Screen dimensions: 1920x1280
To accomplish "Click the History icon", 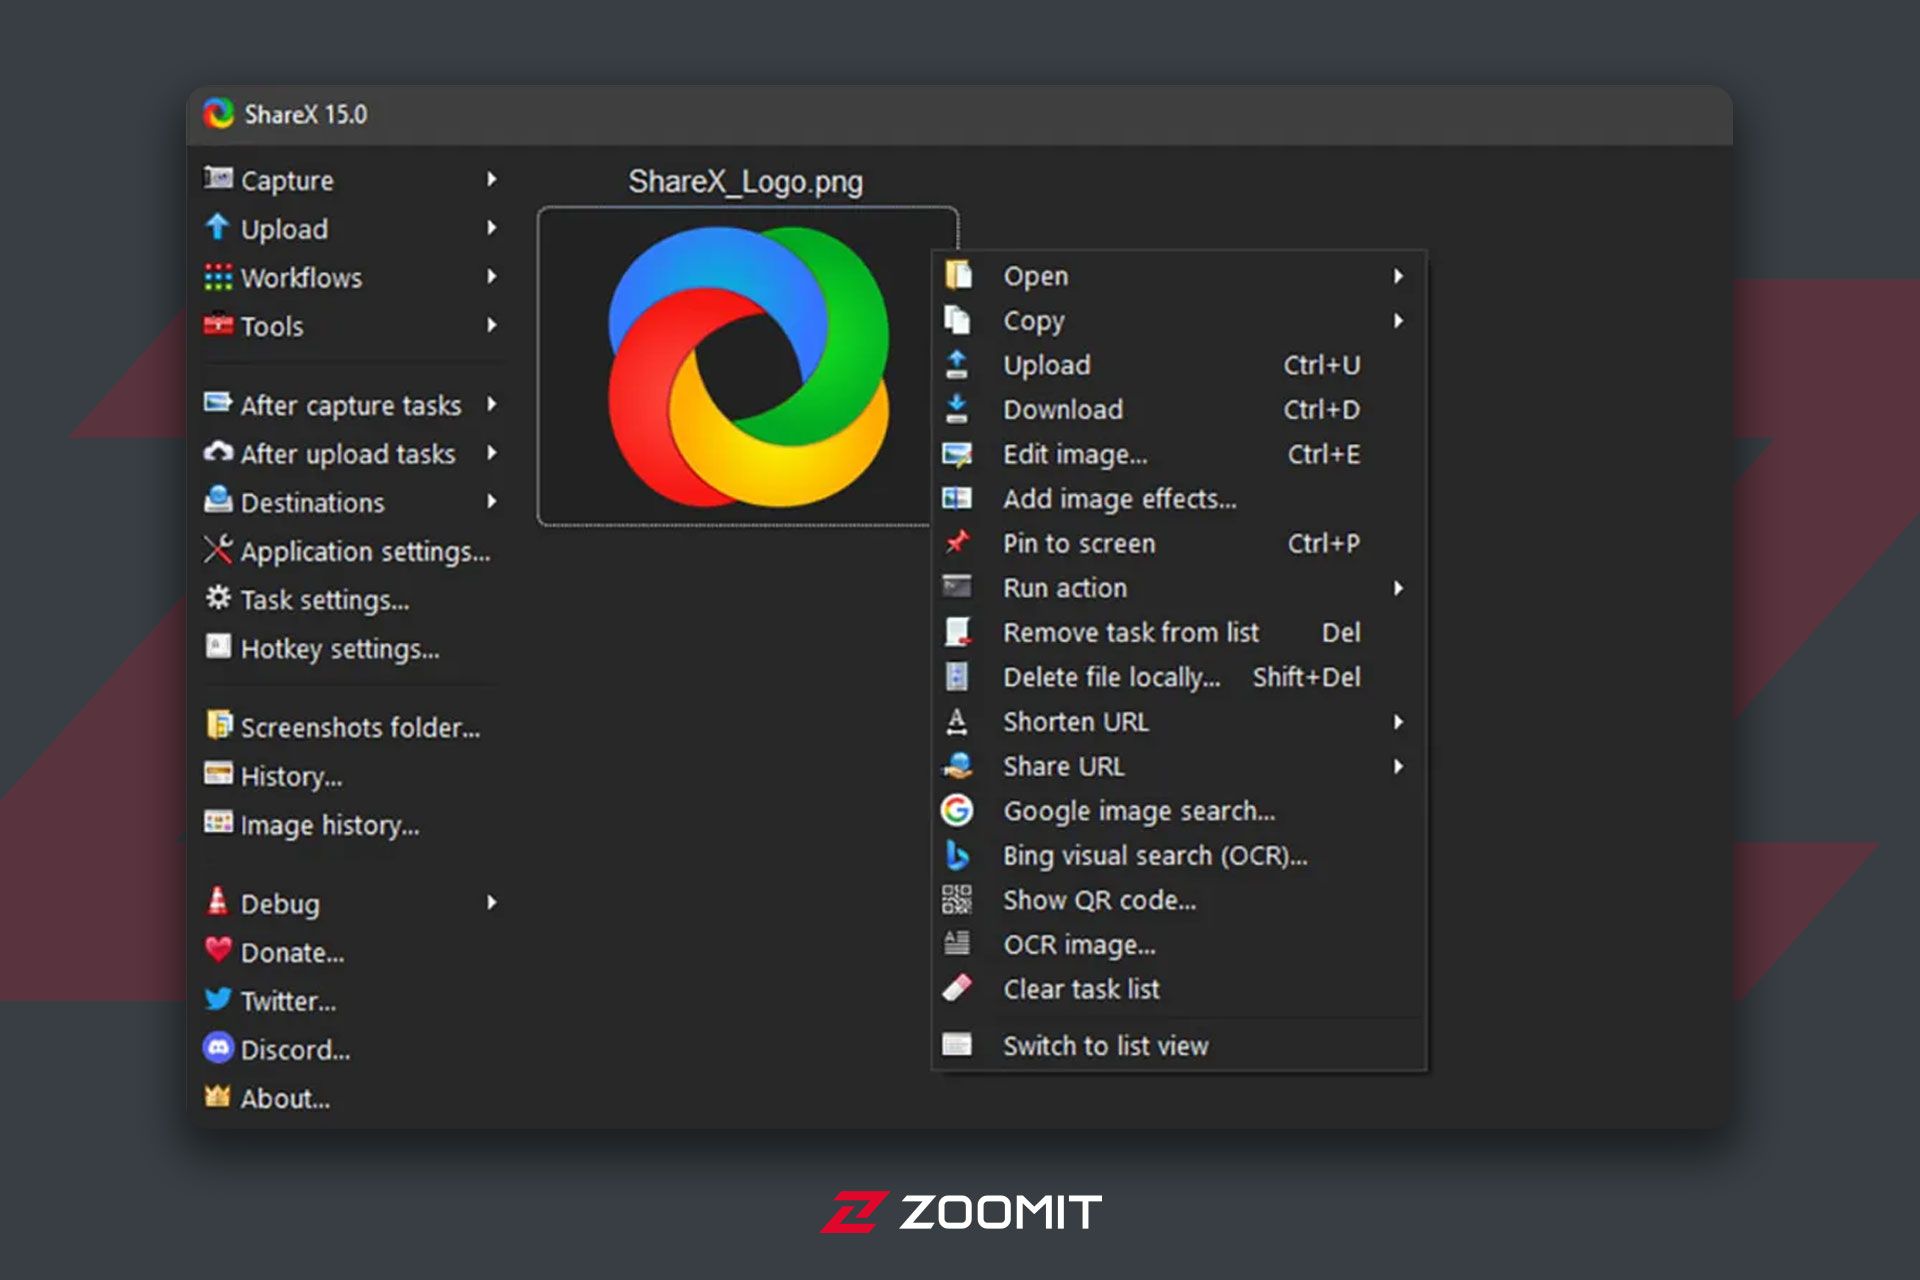I will pyautogui.click(x=218, y=774).
